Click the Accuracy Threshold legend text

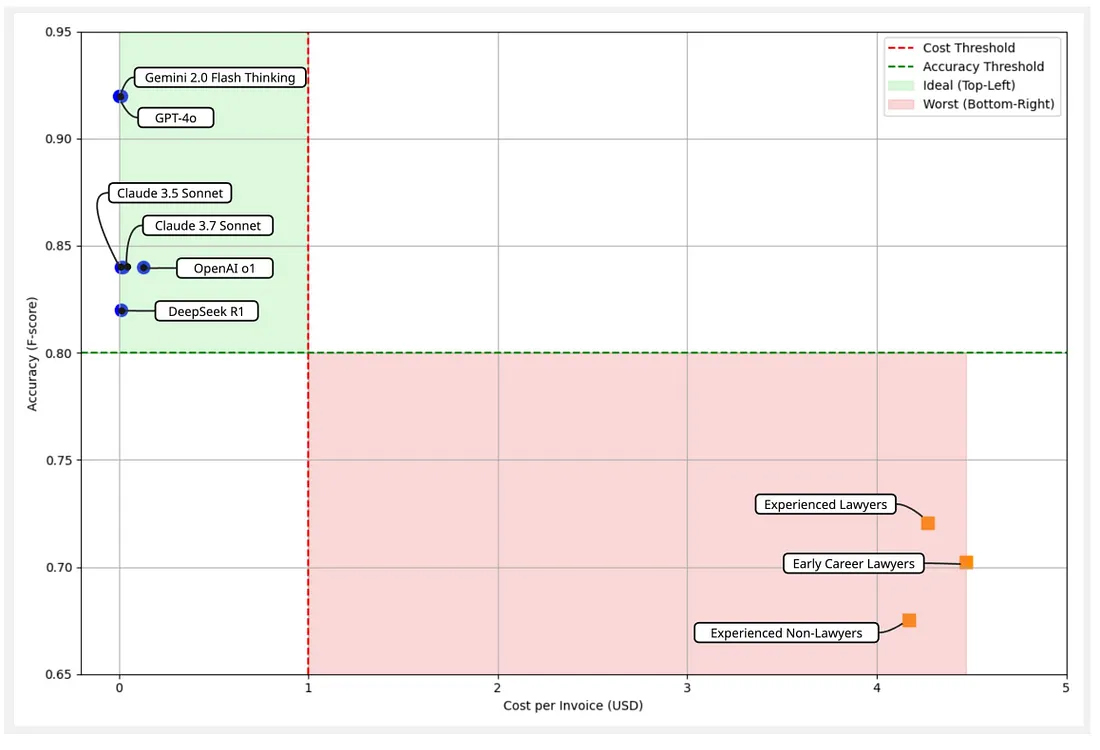[x=984, y=67]
